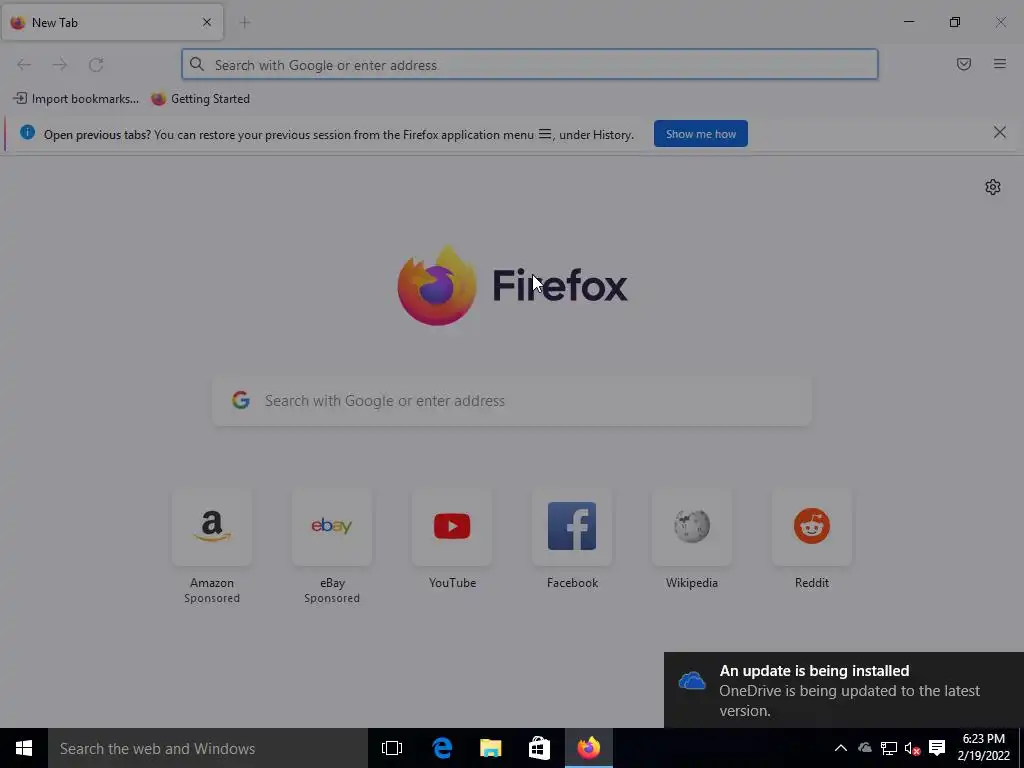Open Task View on taskbar
Screen dimensions: 1024x768
[x=392, y=748]
